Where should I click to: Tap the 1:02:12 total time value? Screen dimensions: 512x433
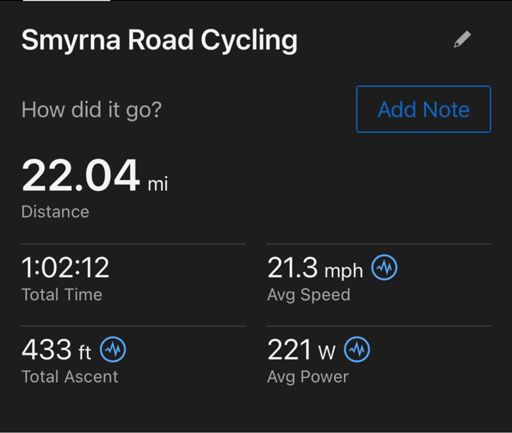[x=65, y=267]
